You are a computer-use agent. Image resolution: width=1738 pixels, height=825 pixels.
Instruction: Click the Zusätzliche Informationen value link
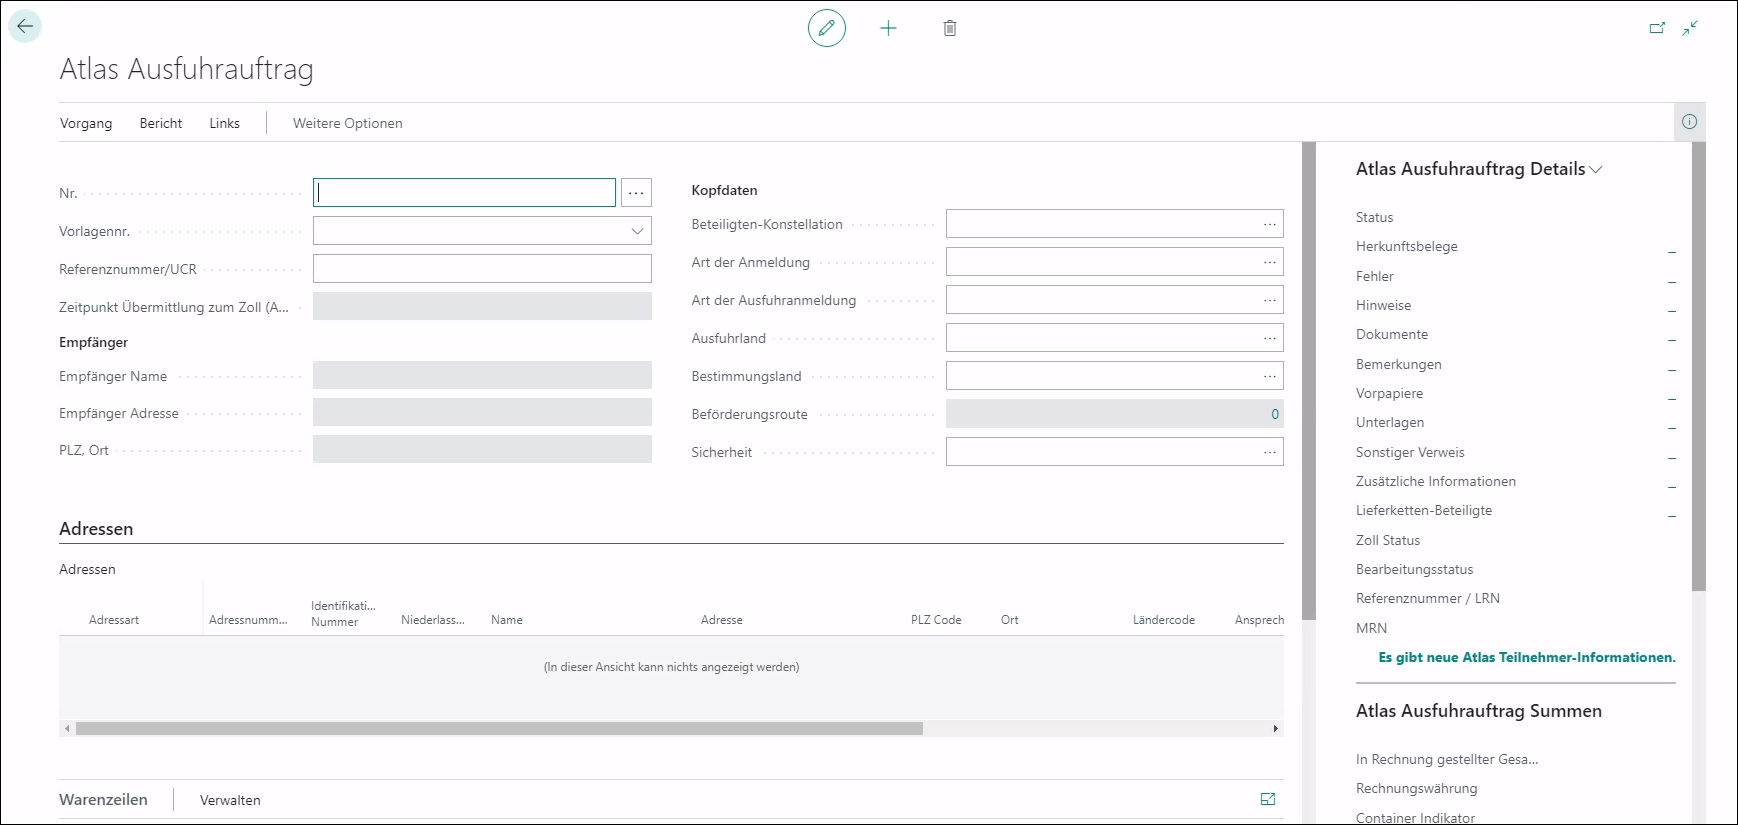(x=1671, y=482)
